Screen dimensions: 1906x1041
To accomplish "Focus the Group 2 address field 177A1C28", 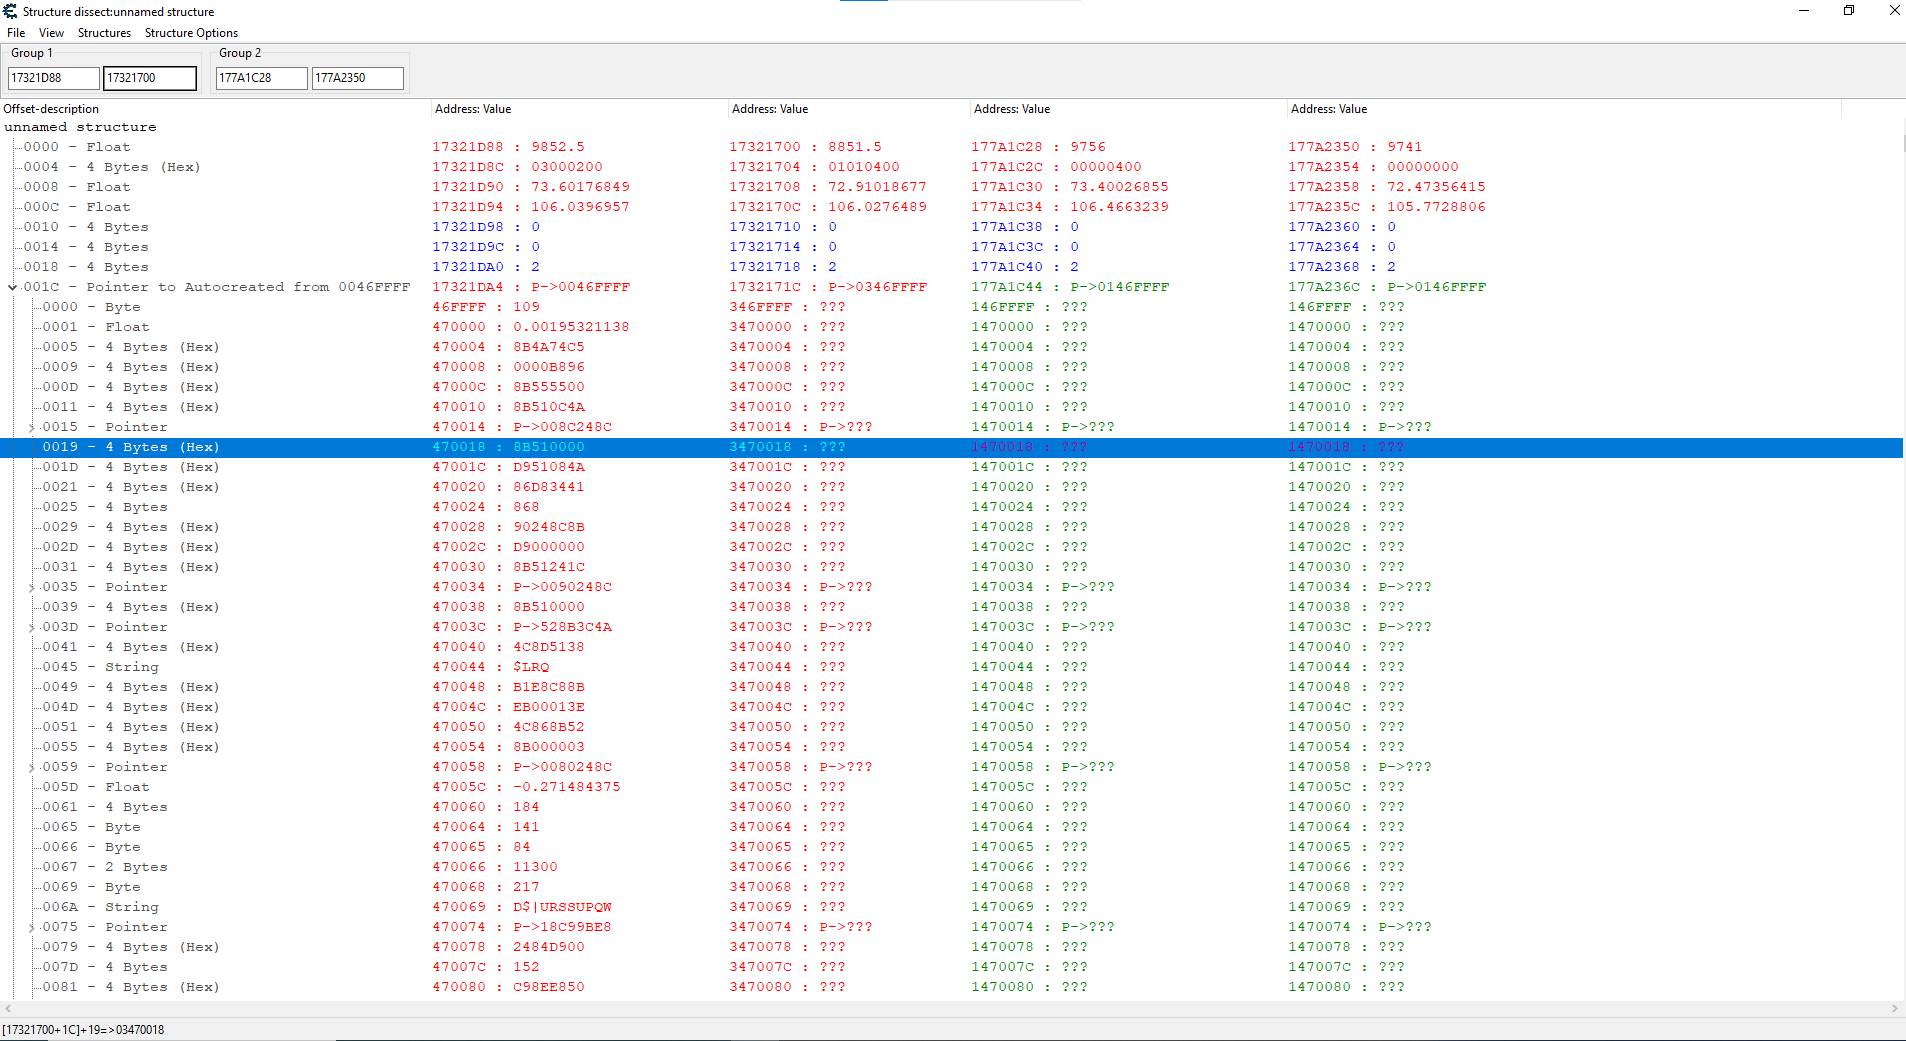I will click(262, 78).
